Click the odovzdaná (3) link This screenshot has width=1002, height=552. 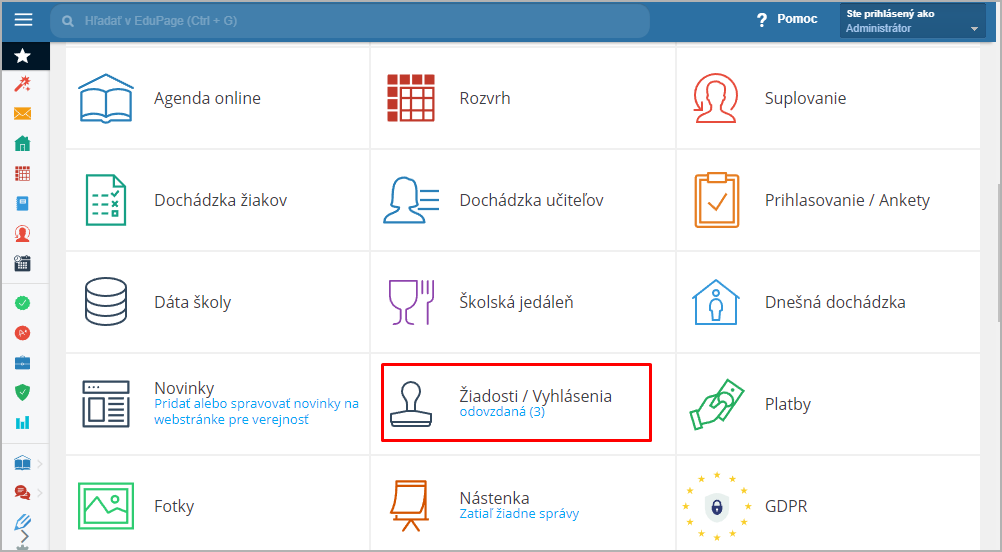502,412
